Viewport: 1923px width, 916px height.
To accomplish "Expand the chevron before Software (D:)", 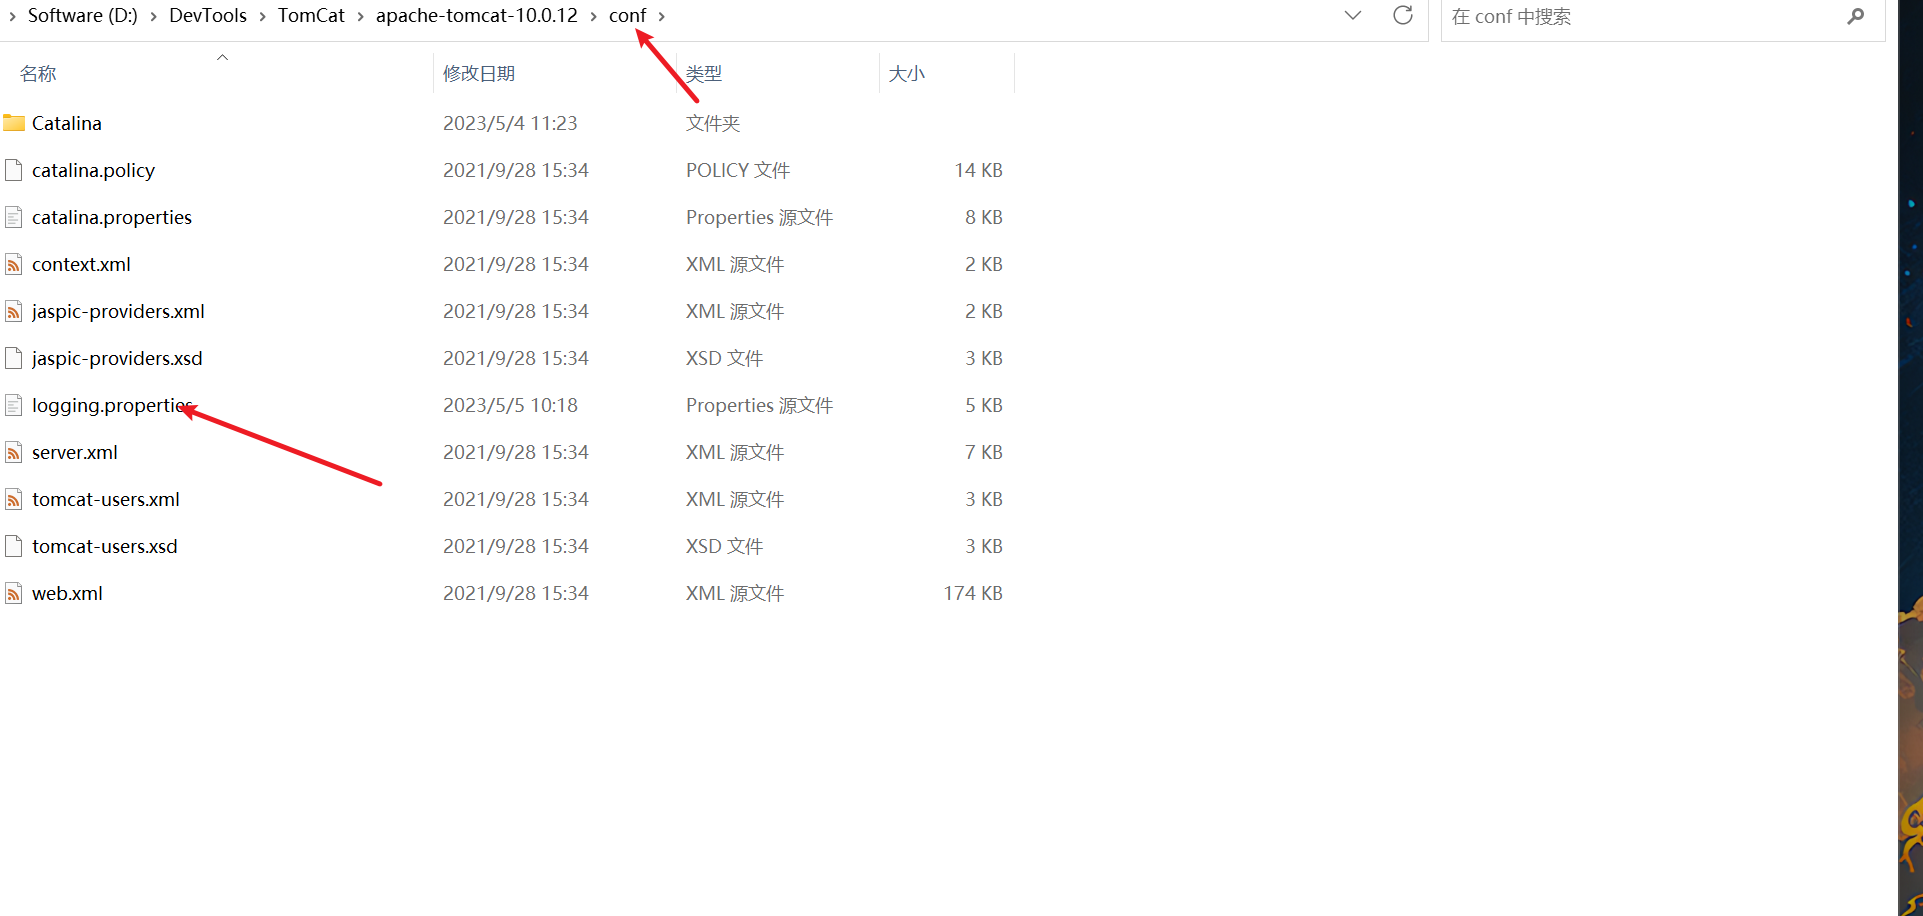I will coord(12,16).
